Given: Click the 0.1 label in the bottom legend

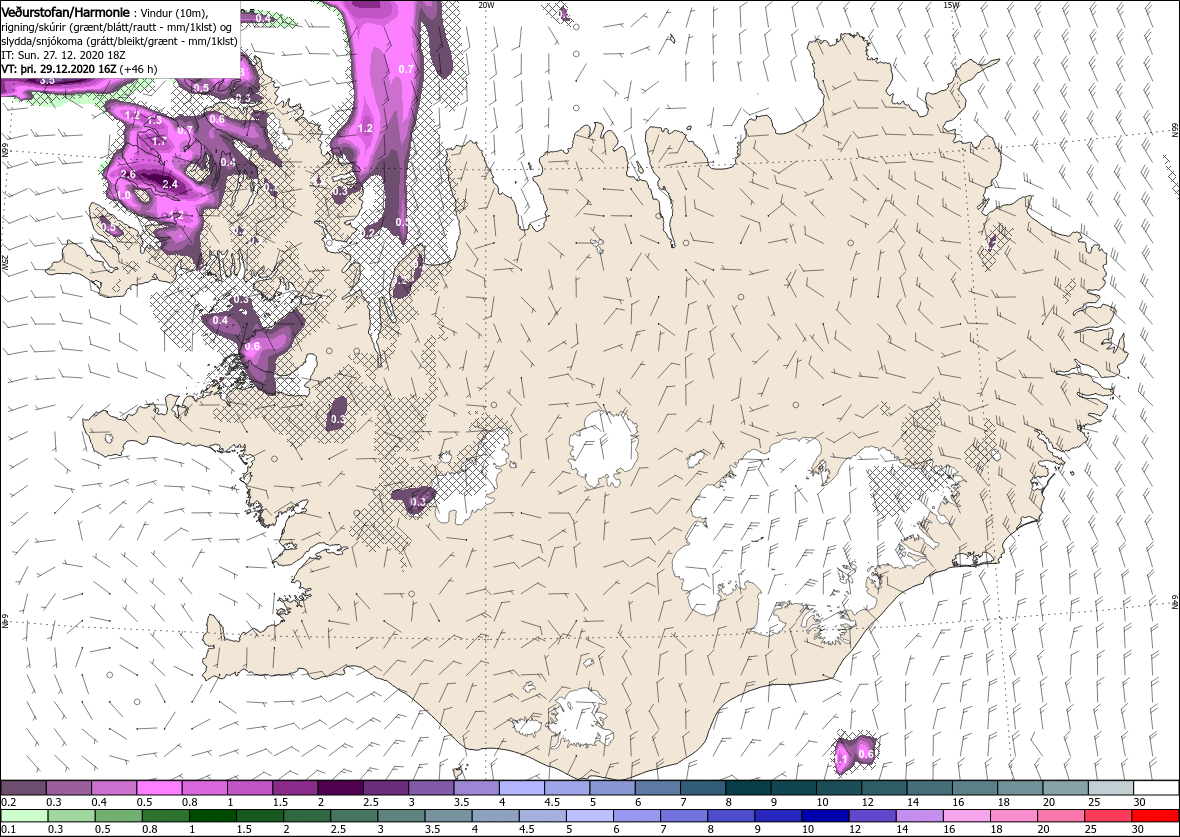Looking at the screenshot, I should [8, 829].
